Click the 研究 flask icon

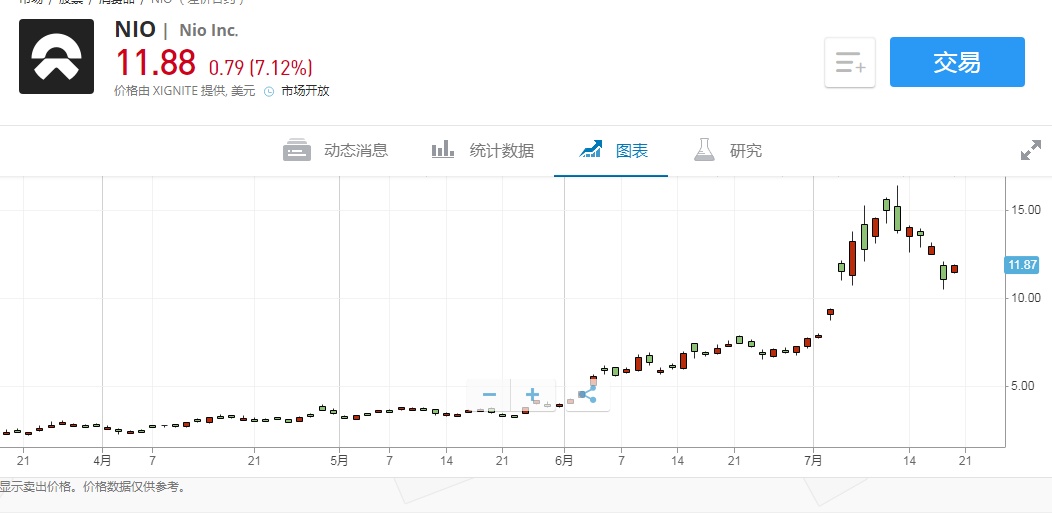point(705,151)
